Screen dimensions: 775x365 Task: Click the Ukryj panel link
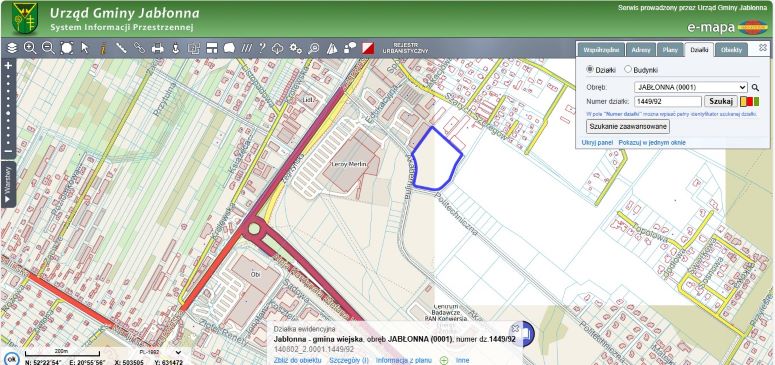597,142
